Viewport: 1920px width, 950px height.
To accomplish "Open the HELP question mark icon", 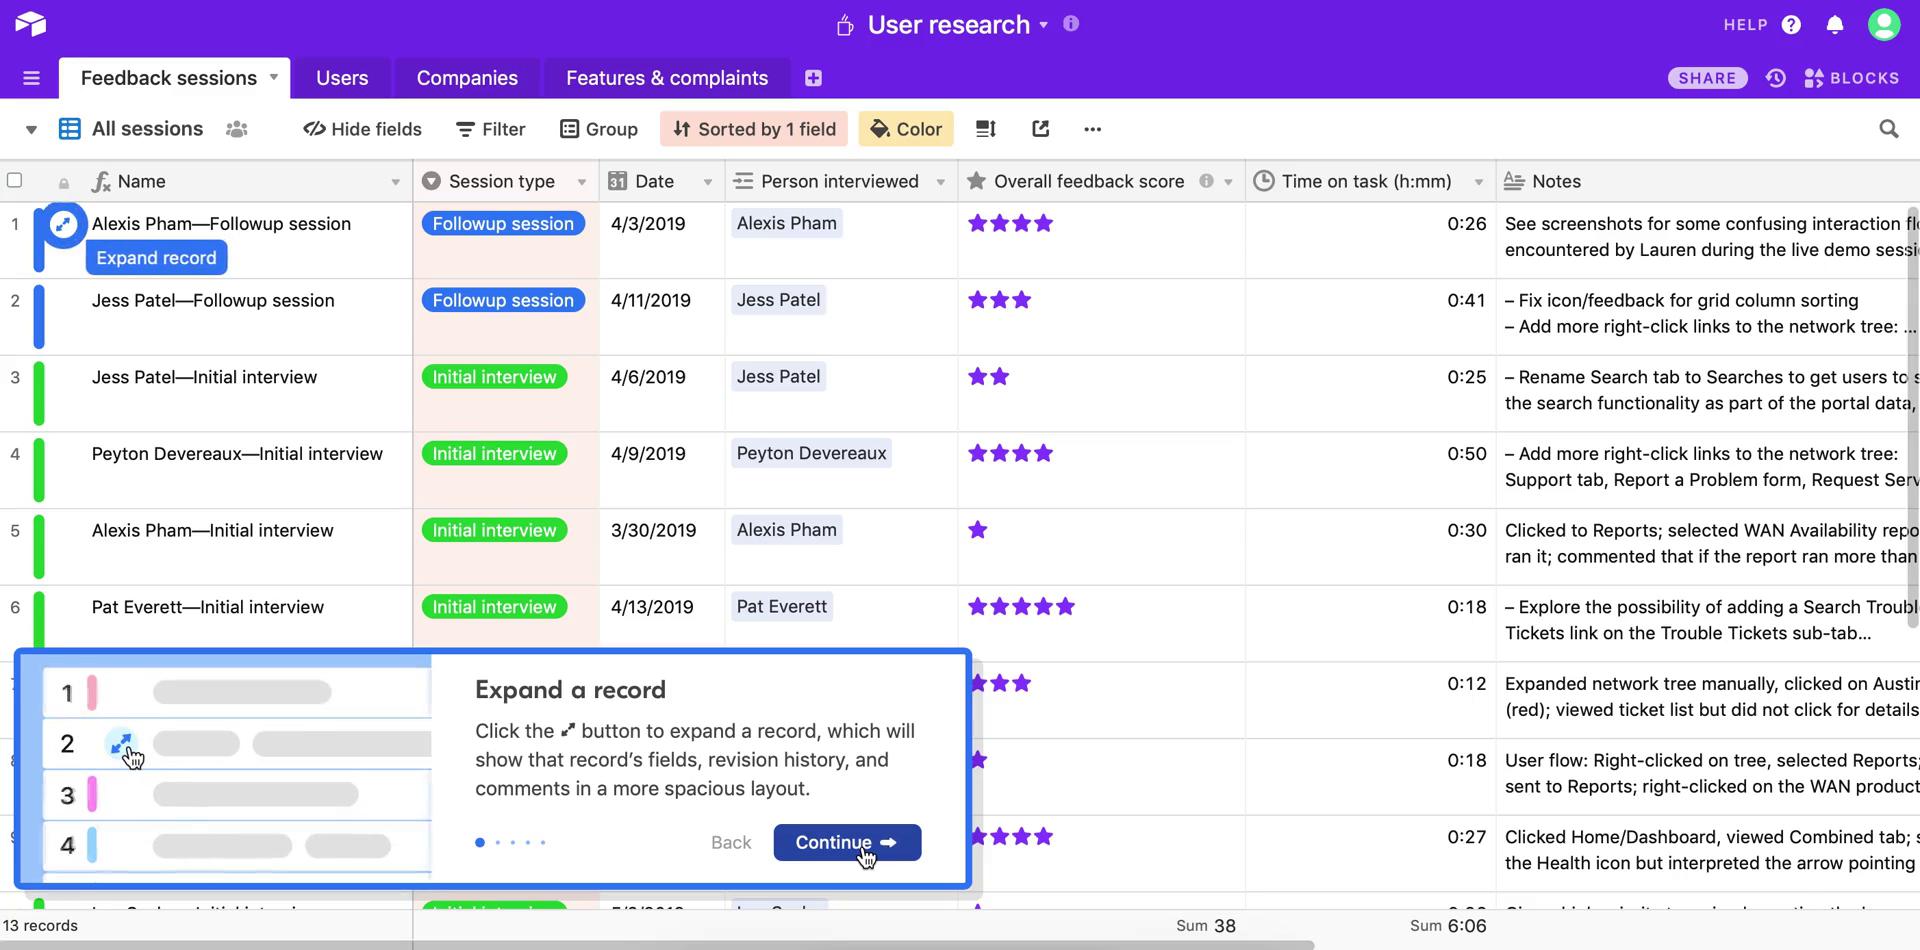I will coord(1792,24).
